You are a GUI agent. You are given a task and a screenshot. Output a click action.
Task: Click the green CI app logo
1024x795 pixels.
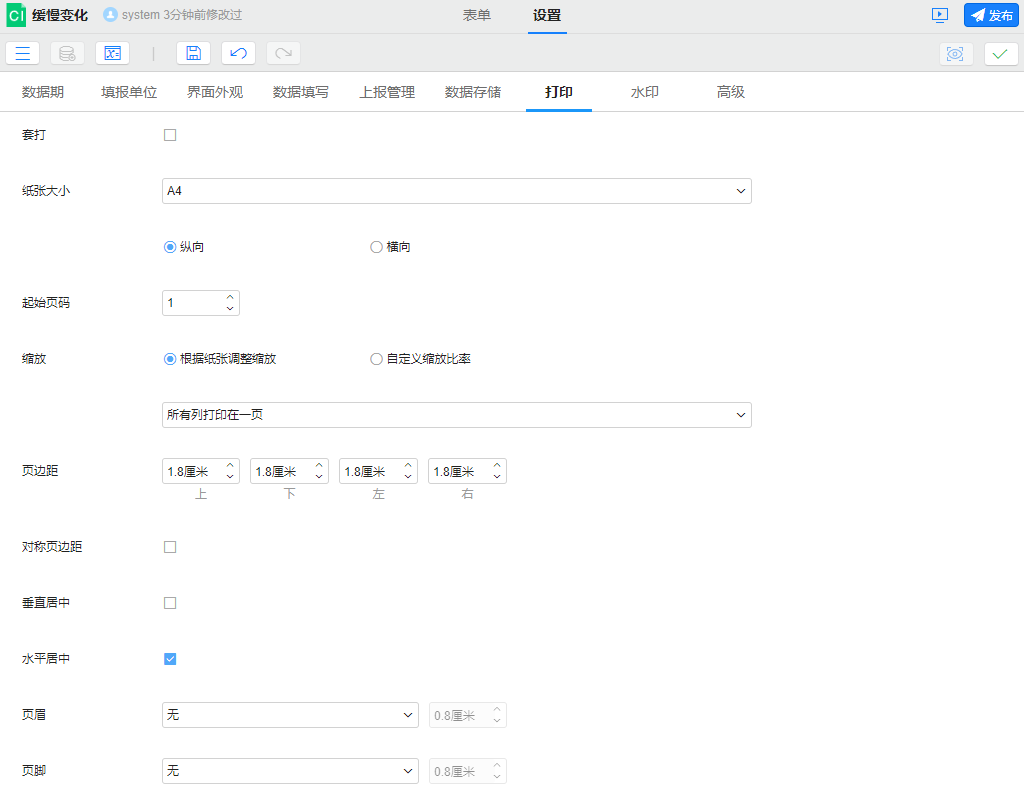tap(16, 15)
